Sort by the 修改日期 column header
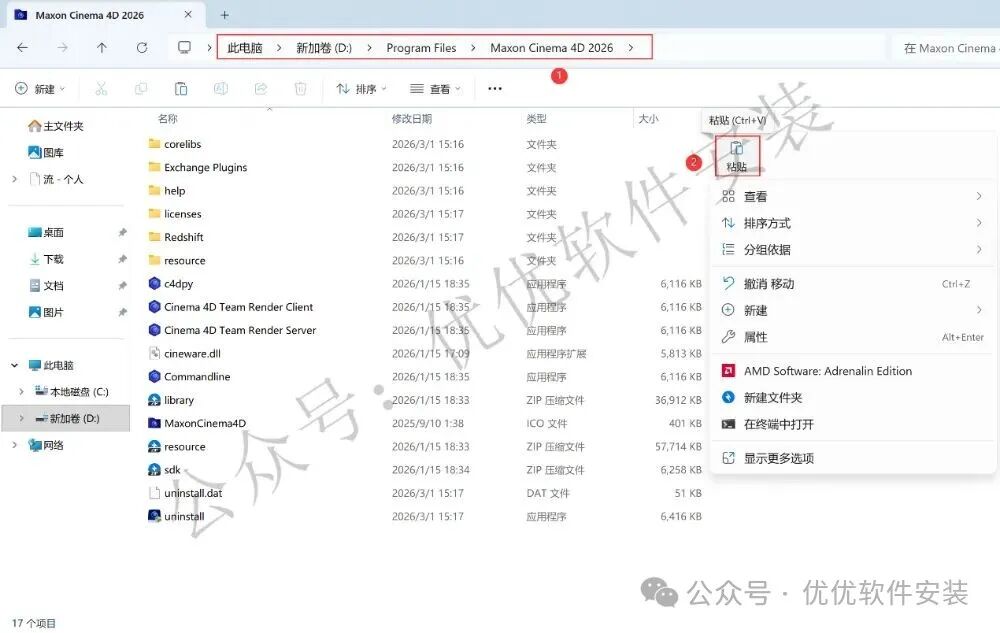The image size is (1000, 633). tap(412, 119)
